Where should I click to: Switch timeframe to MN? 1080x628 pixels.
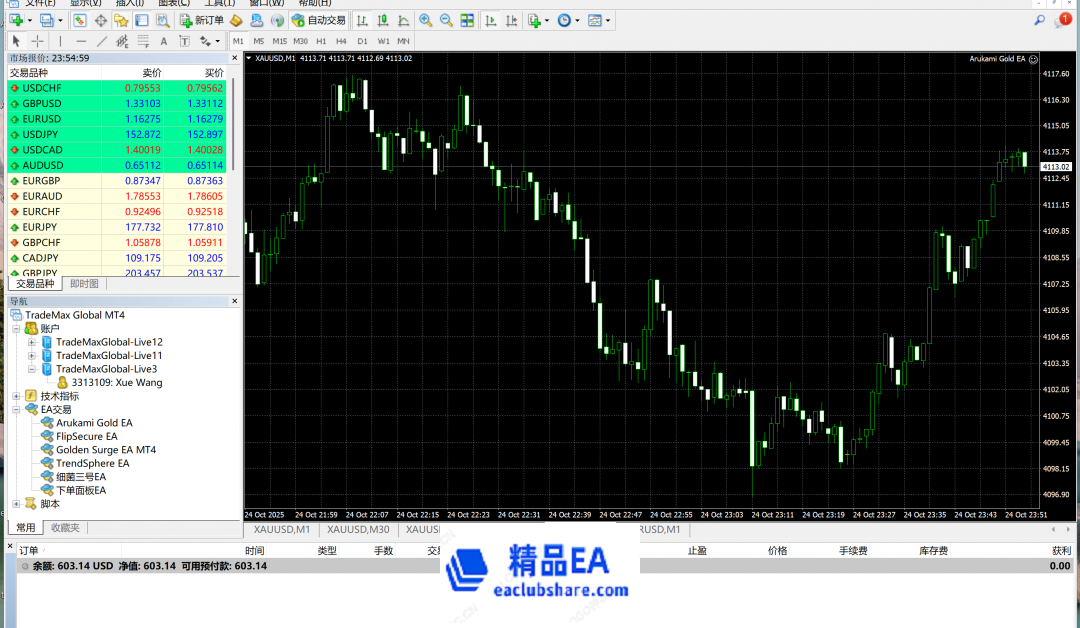404,41
